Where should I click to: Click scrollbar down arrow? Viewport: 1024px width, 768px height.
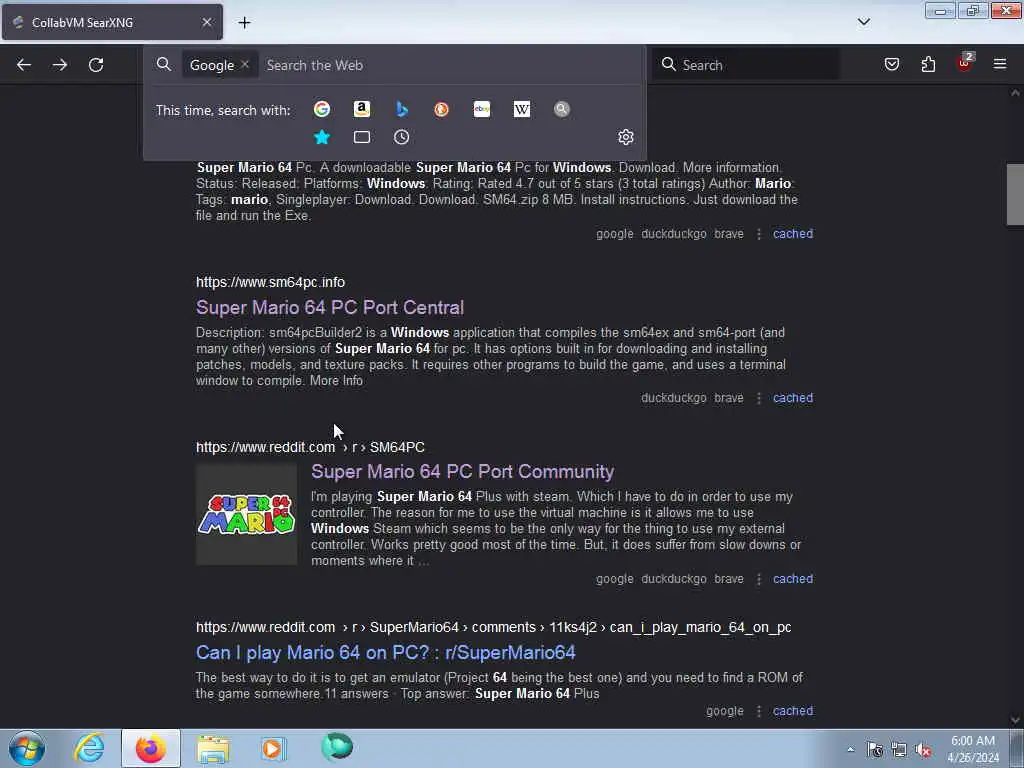(1015, 720)
